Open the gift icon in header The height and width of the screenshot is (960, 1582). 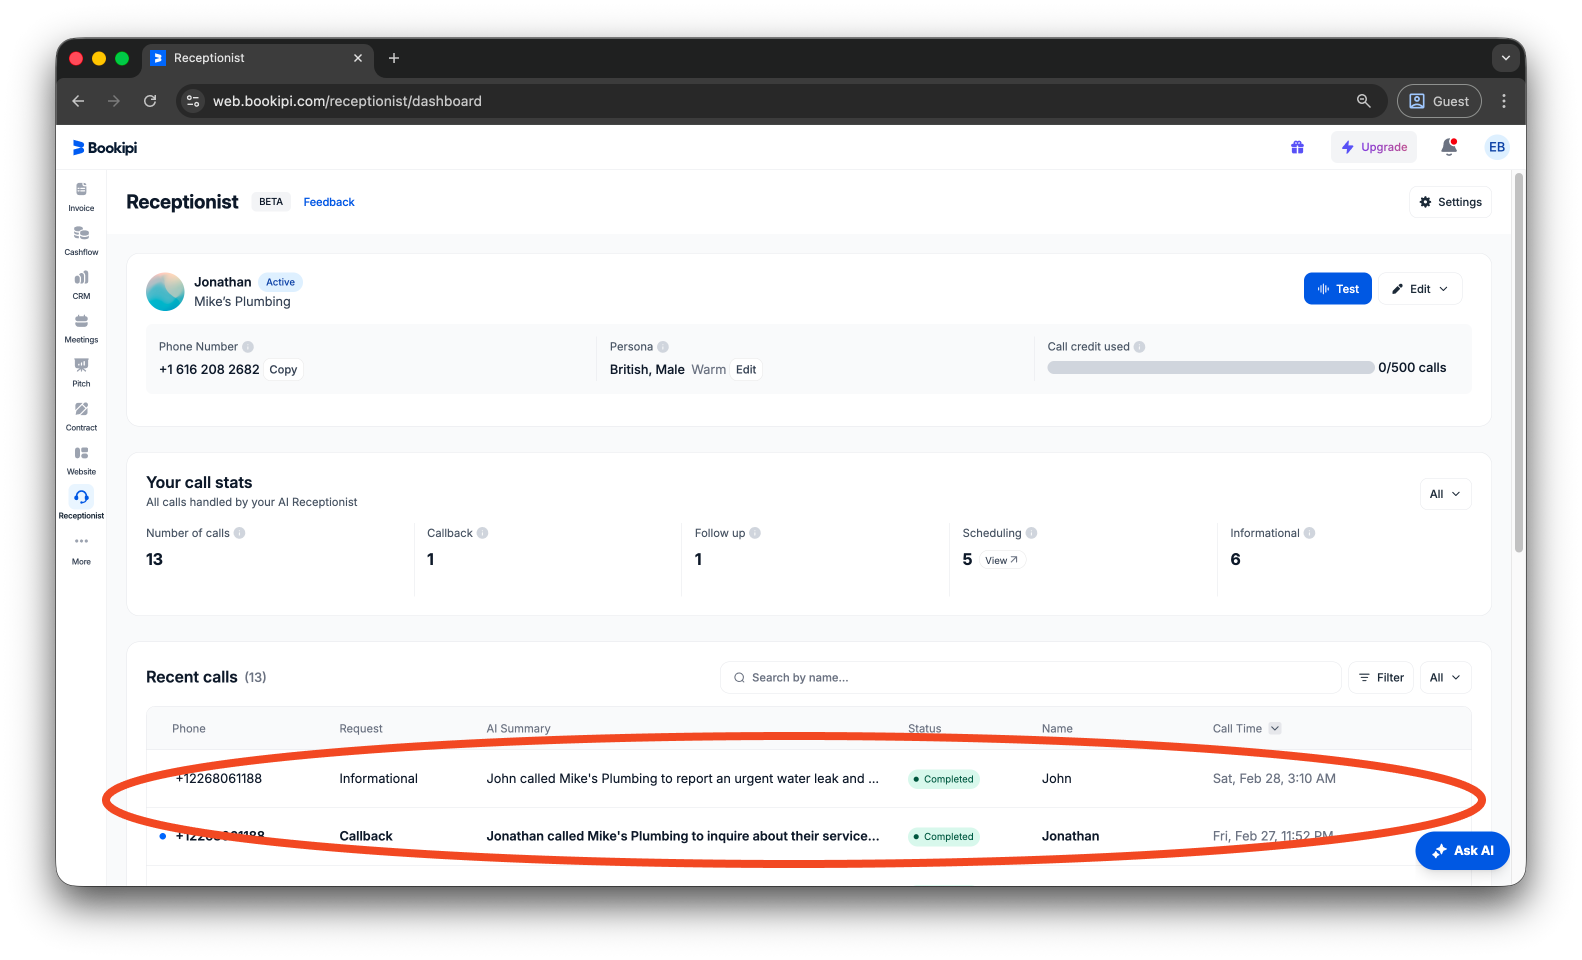1297,147
